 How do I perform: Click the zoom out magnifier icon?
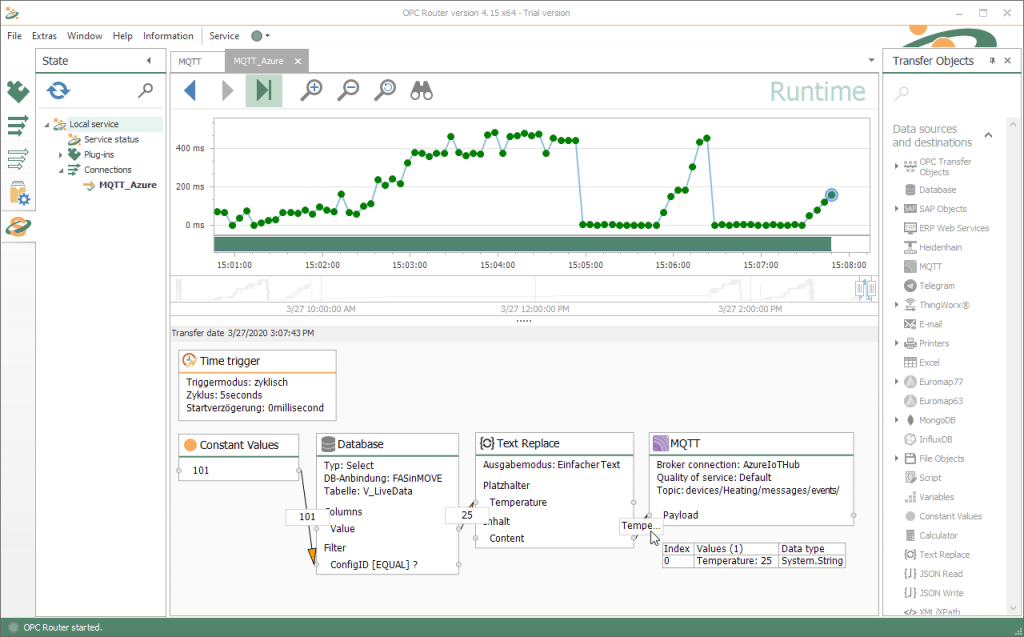[x=348, y=90]
